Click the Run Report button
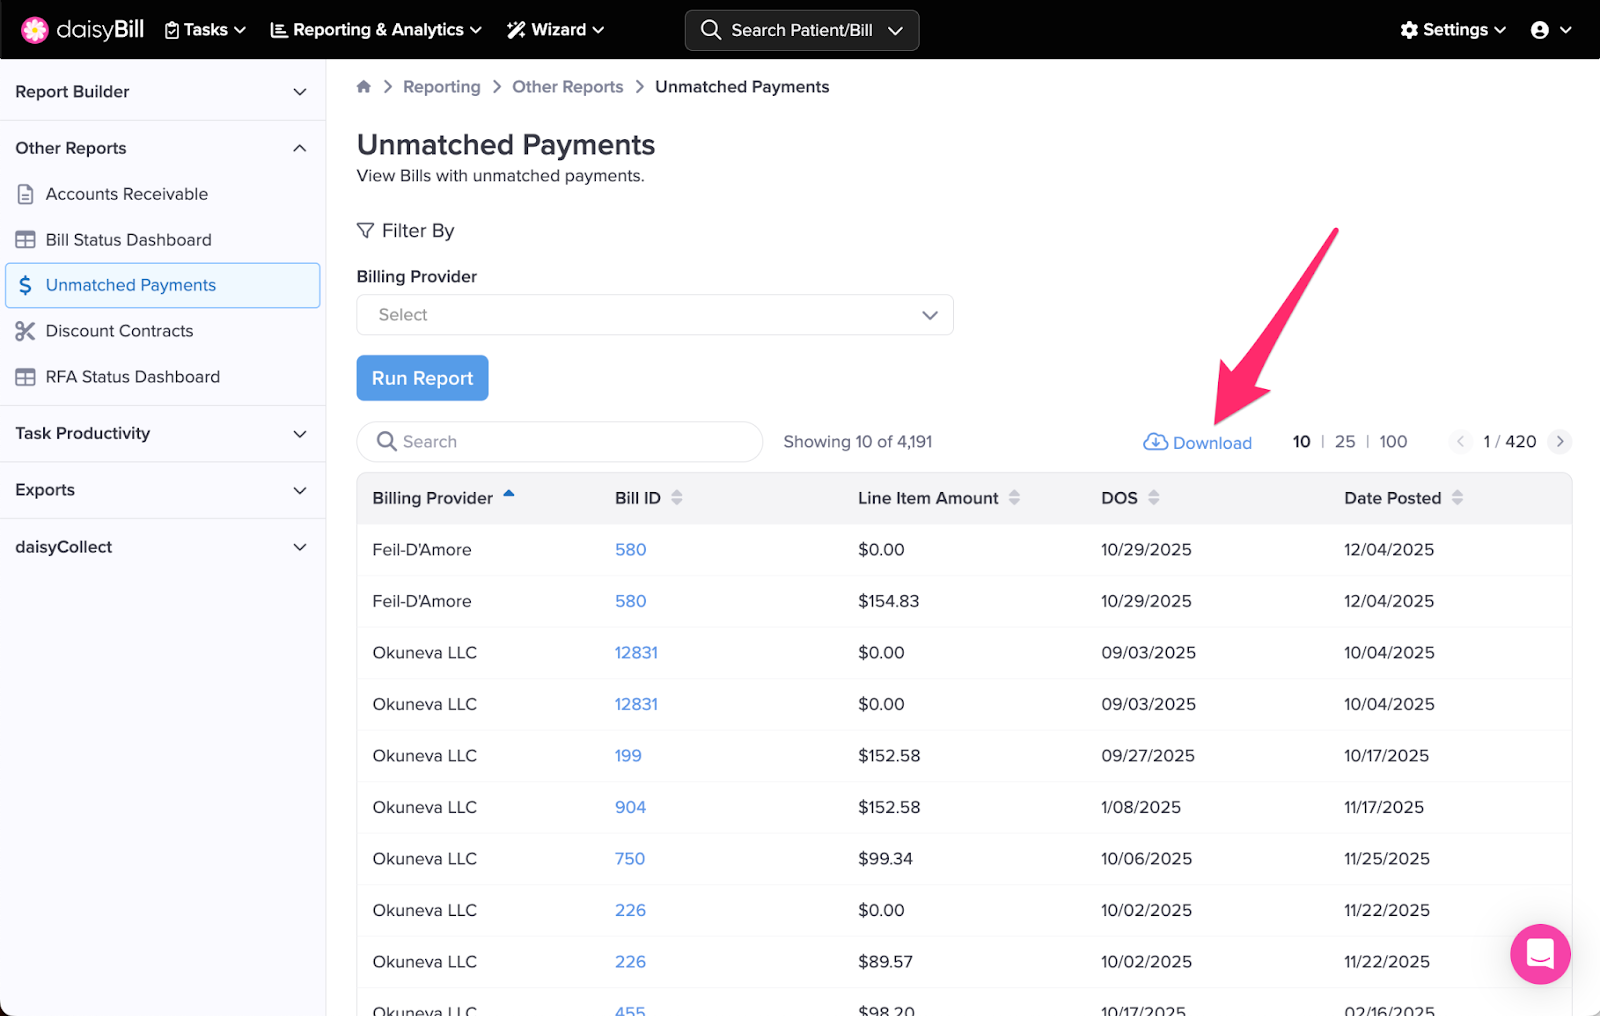The width and height of the screenshot is (1600, 1016). pos(422,378)
